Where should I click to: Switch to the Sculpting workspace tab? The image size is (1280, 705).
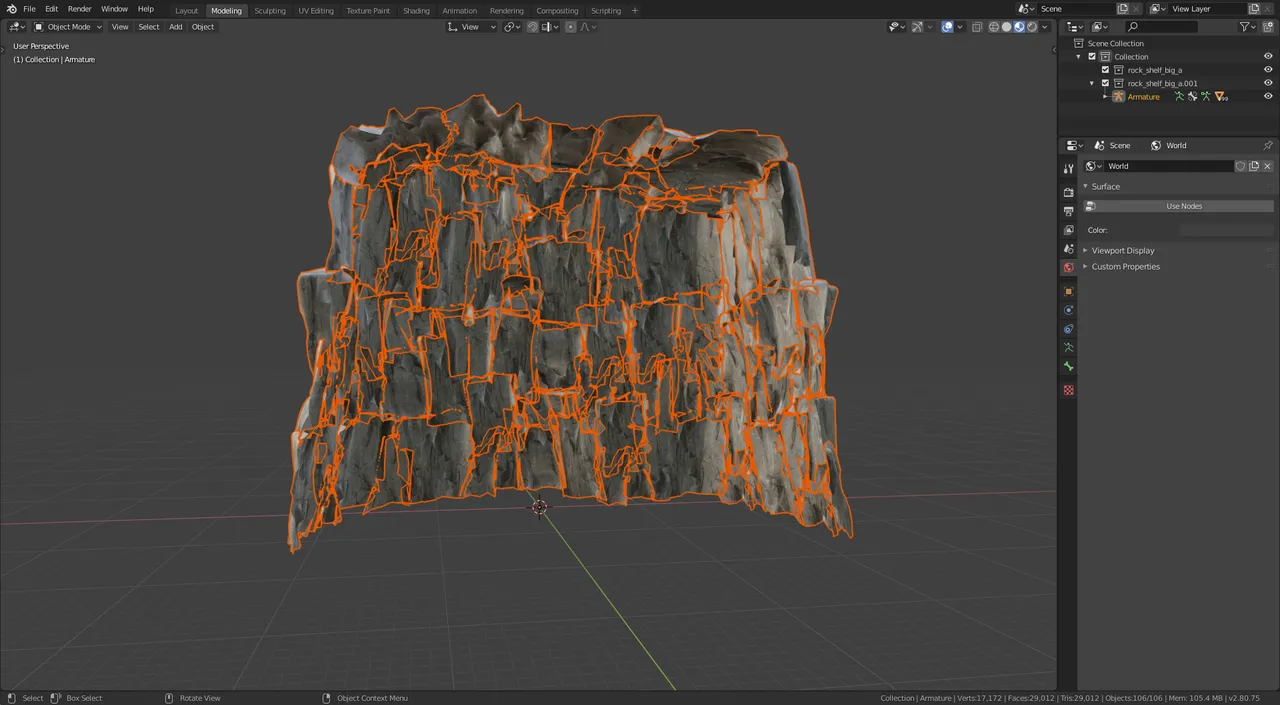pyautogui.click(x=270, y=11)
